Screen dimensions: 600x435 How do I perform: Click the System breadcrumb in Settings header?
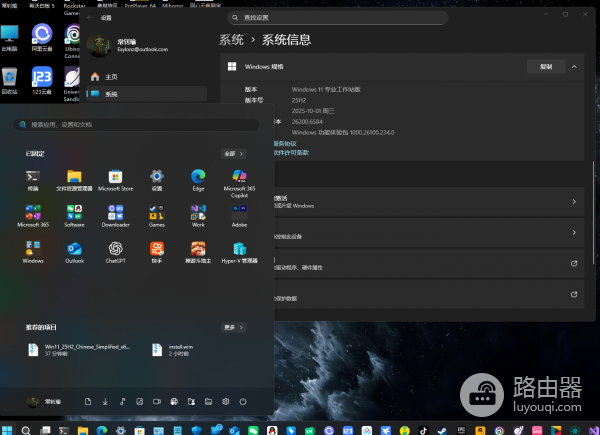tap(232, 40)
